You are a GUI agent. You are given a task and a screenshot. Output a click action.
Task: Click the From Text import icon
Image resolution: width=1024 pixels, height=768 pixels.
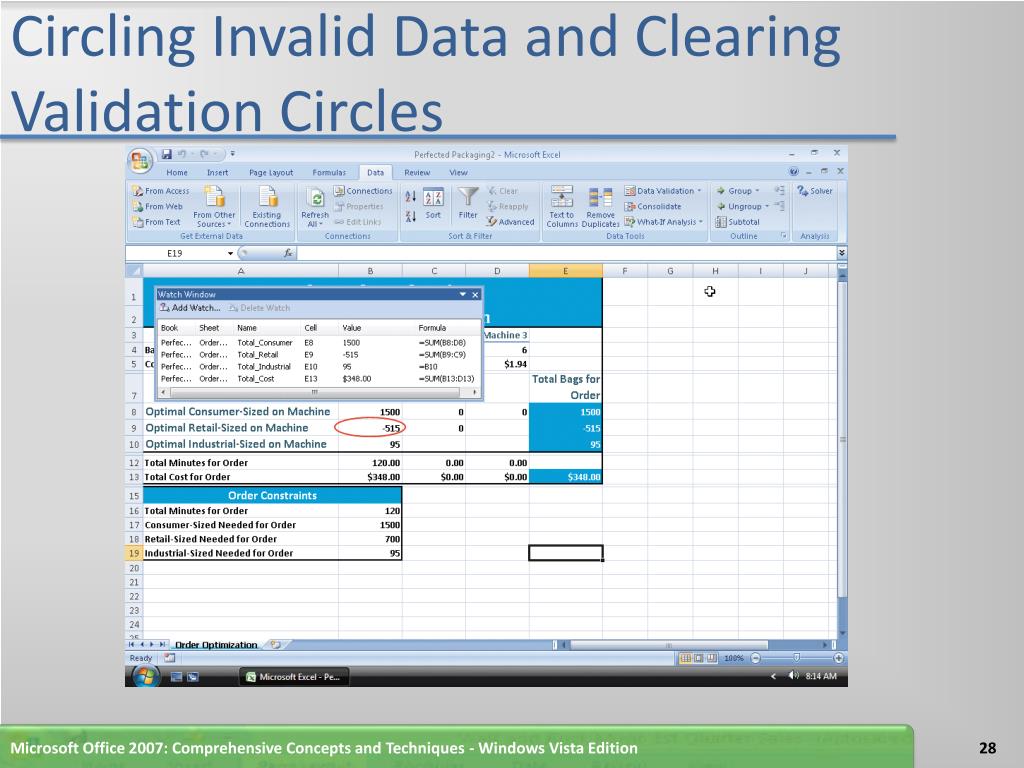click(x=157, y=222)
